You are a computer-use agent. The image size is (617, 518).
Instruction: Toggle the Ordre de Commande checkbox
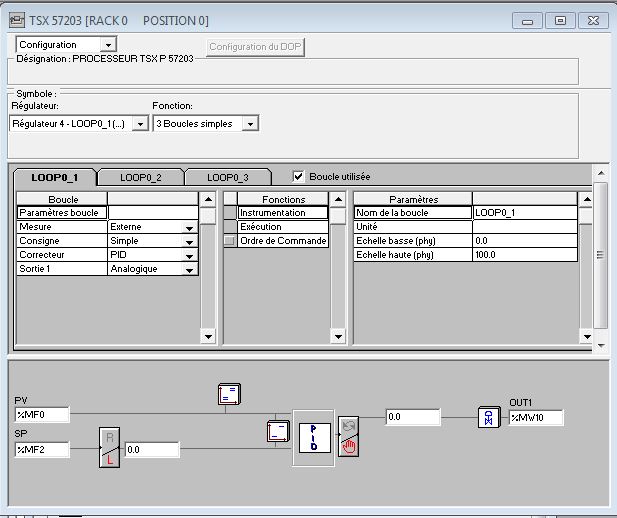230,241
